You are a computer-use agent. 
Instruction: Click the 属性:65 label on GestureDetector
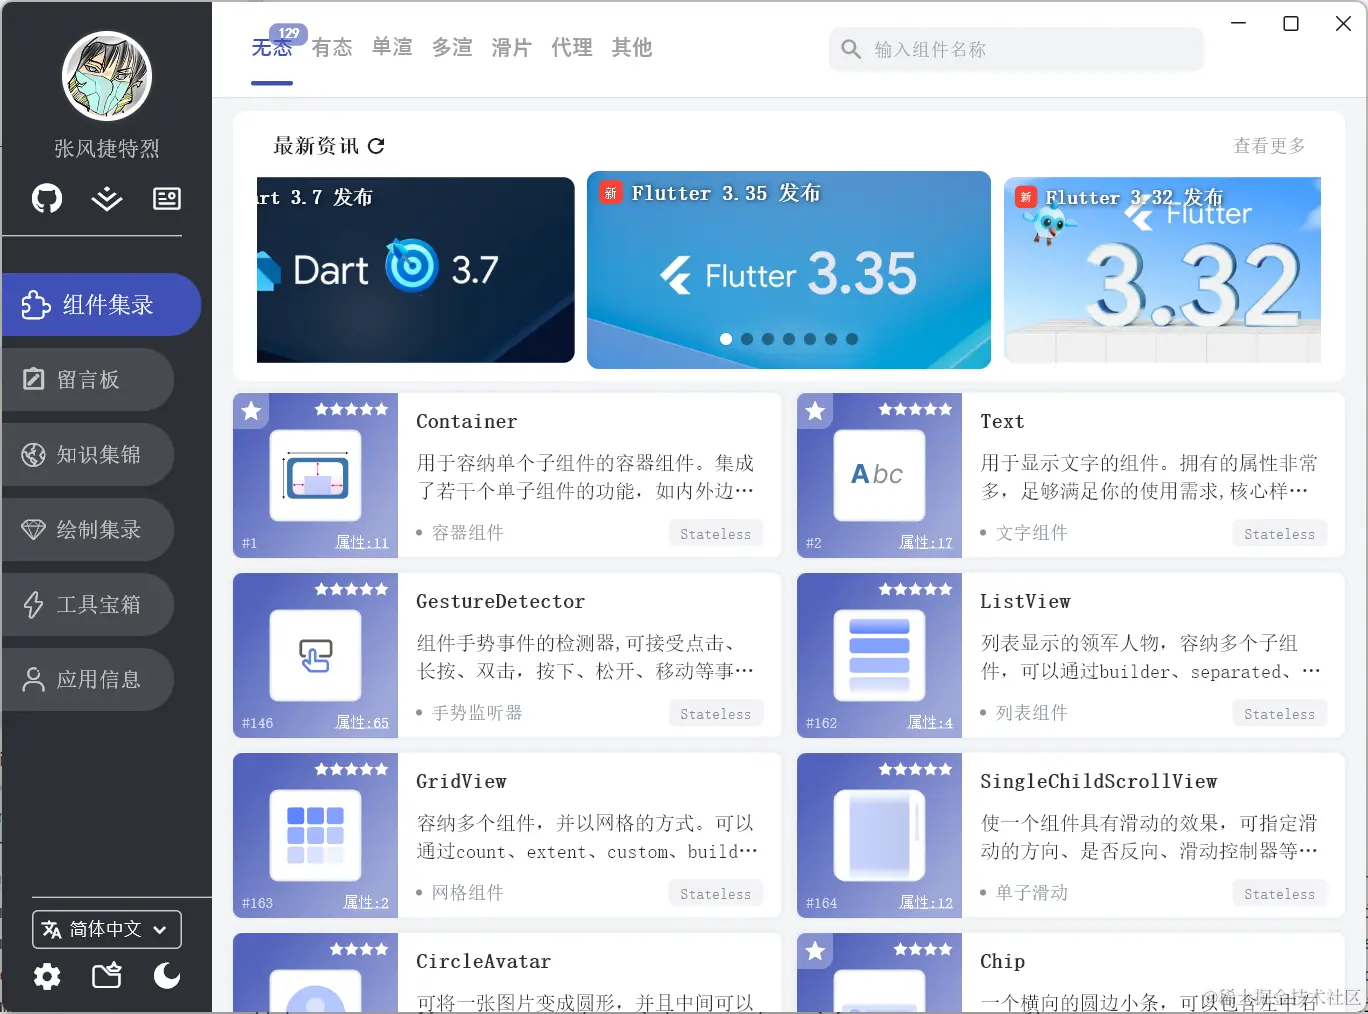click(x=362, y=723)
